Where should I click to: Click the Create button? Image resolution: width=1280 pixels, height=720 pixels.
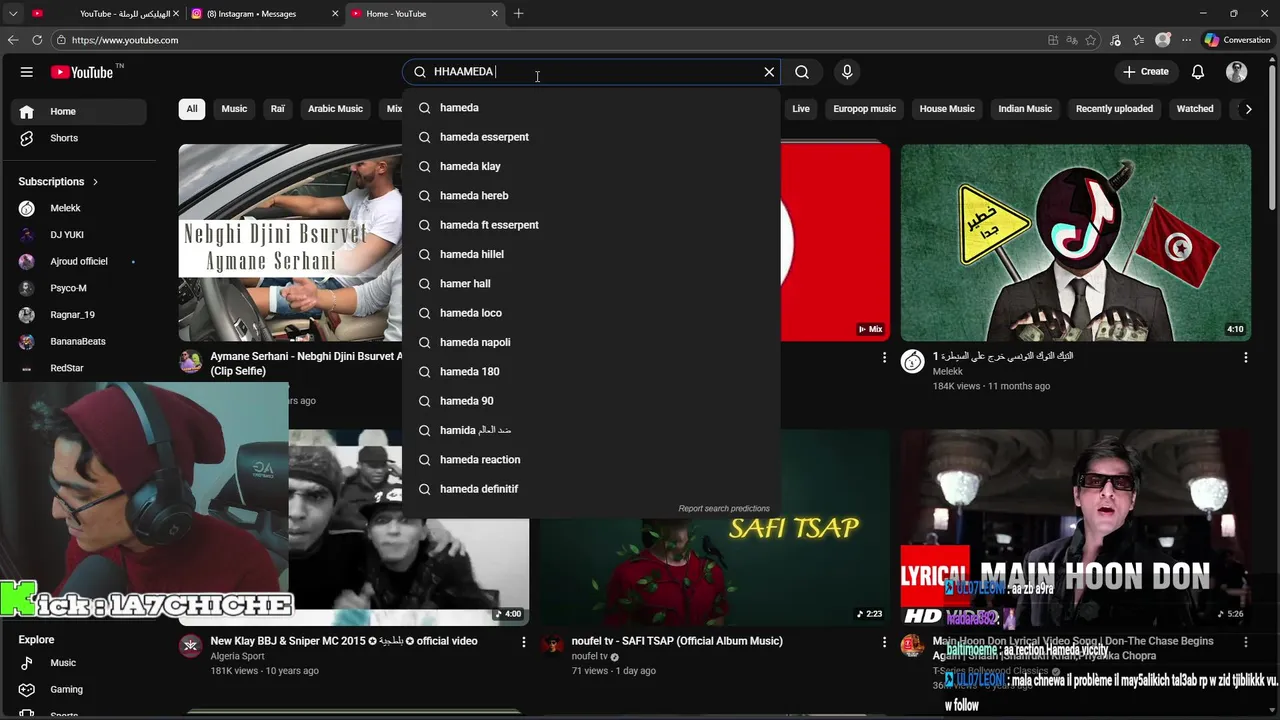tap(1145, 72)
